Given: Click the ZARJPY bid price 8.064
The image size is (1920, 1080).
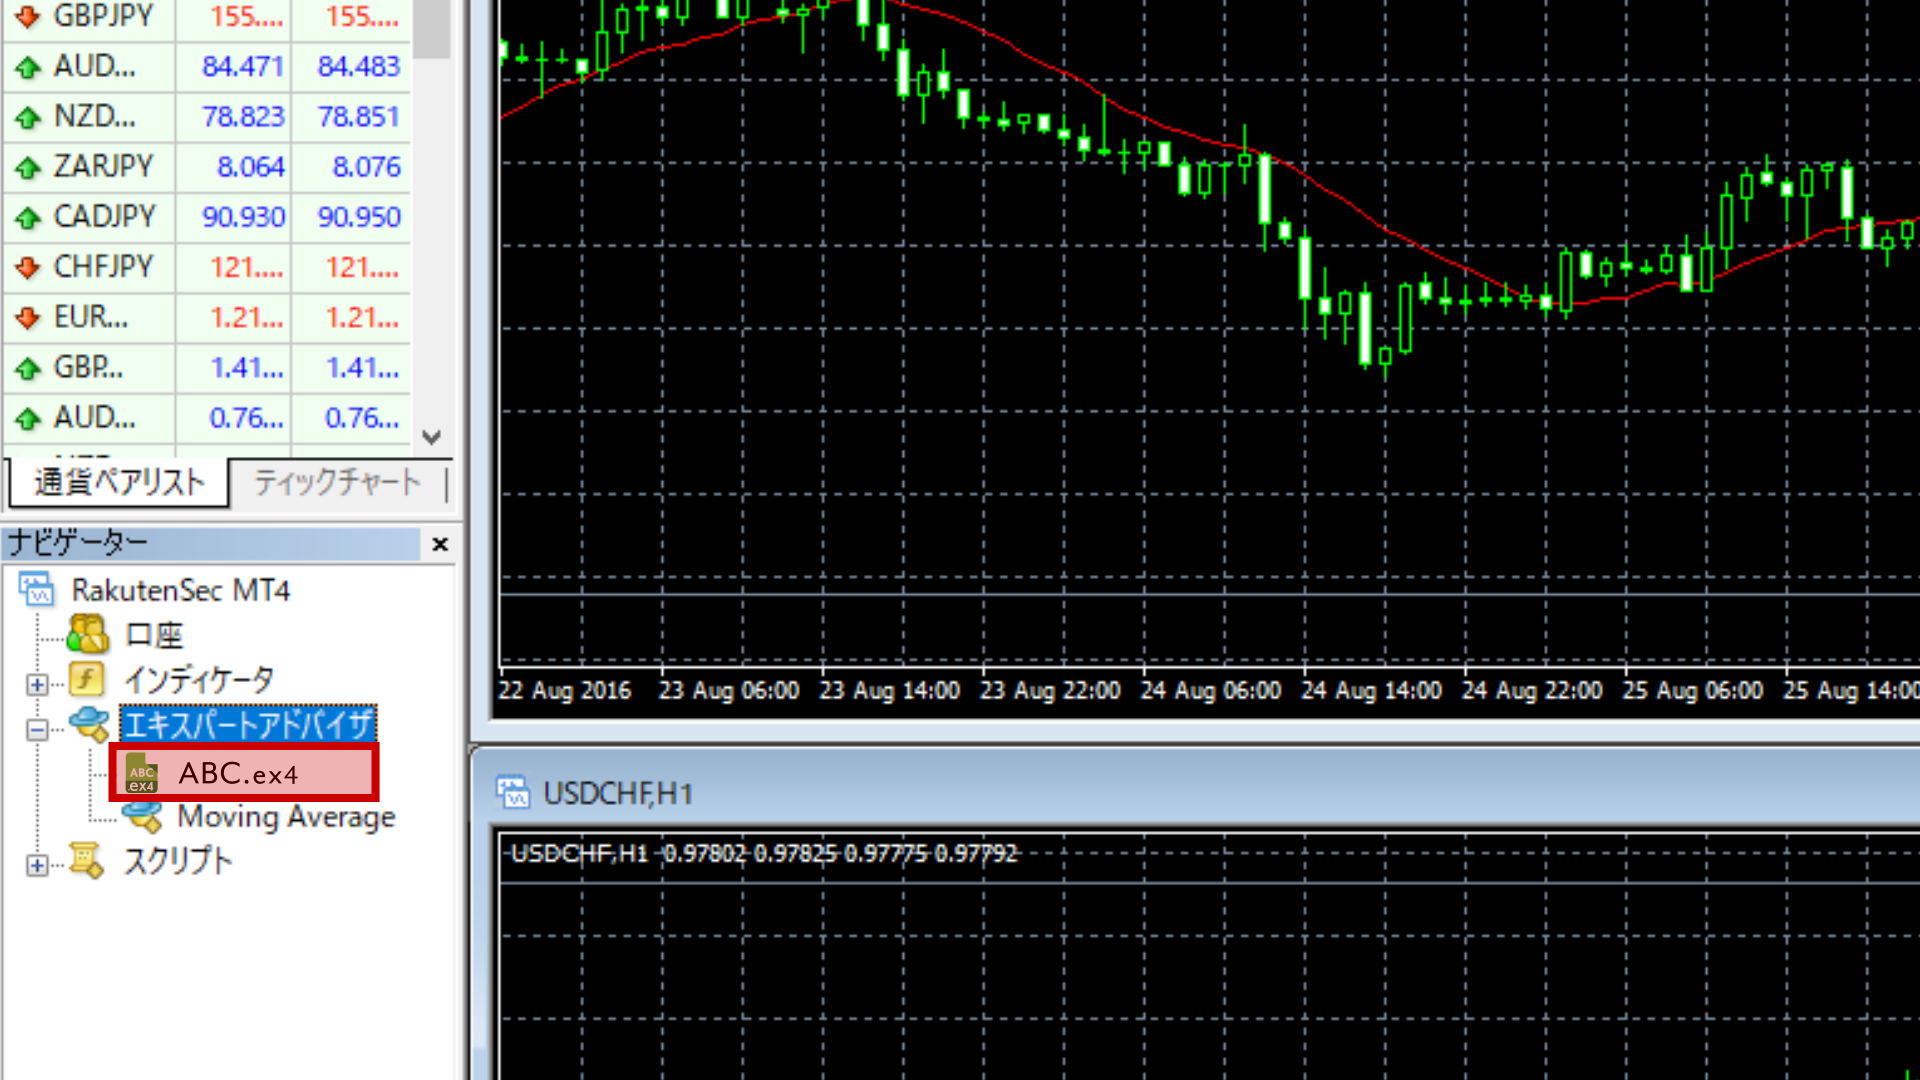Looking at the screenshot, I should (251, 167).
